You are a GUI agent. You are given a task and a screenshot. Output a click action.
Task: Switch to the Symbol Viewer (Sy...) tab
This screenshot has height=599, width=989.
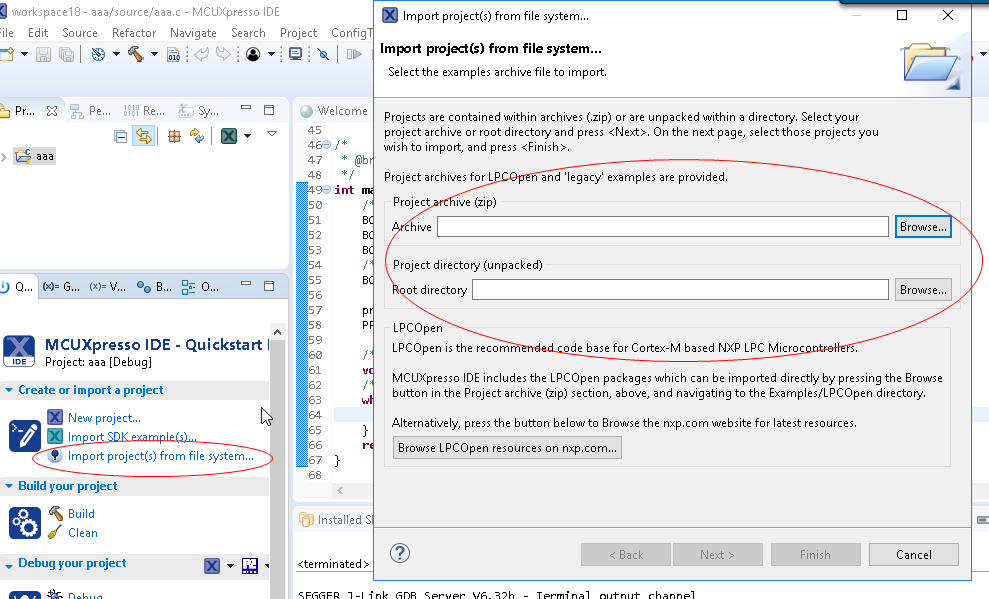(x=198, y=111)
